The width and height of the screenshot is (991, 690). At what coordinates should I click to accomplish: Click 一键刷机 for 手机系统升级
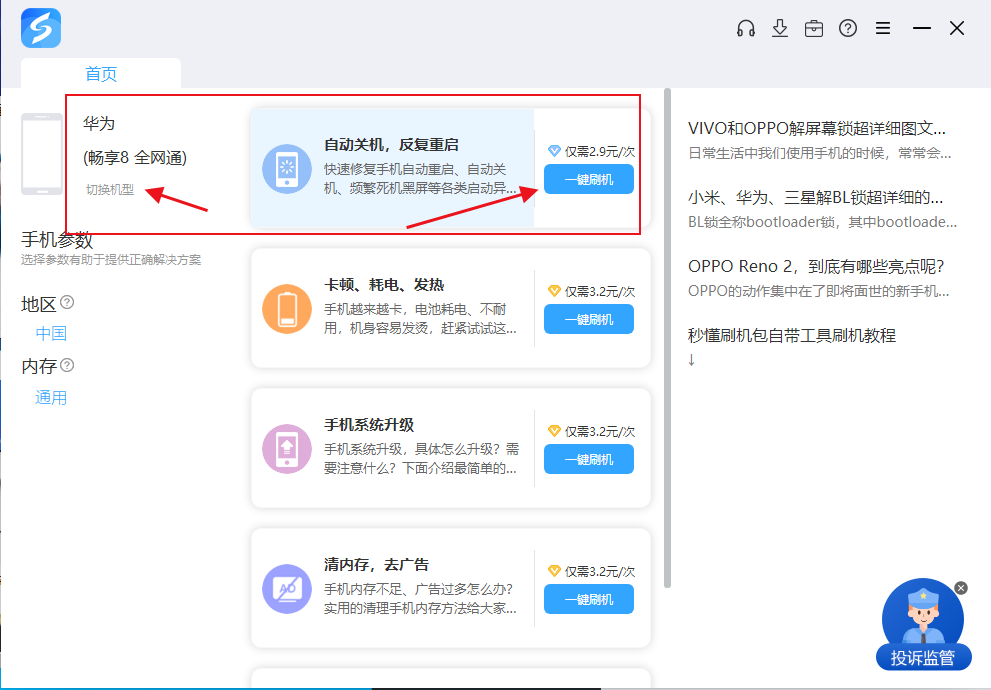588,459
